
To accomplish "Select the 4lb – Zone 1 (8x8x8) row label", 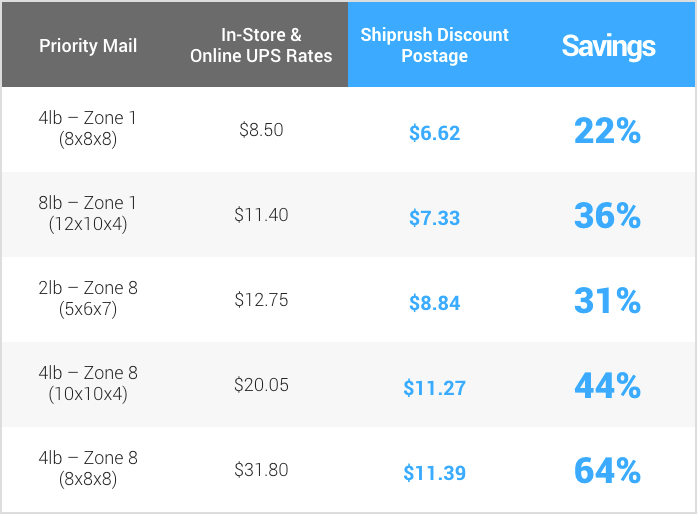I will (x=88, y=128).
